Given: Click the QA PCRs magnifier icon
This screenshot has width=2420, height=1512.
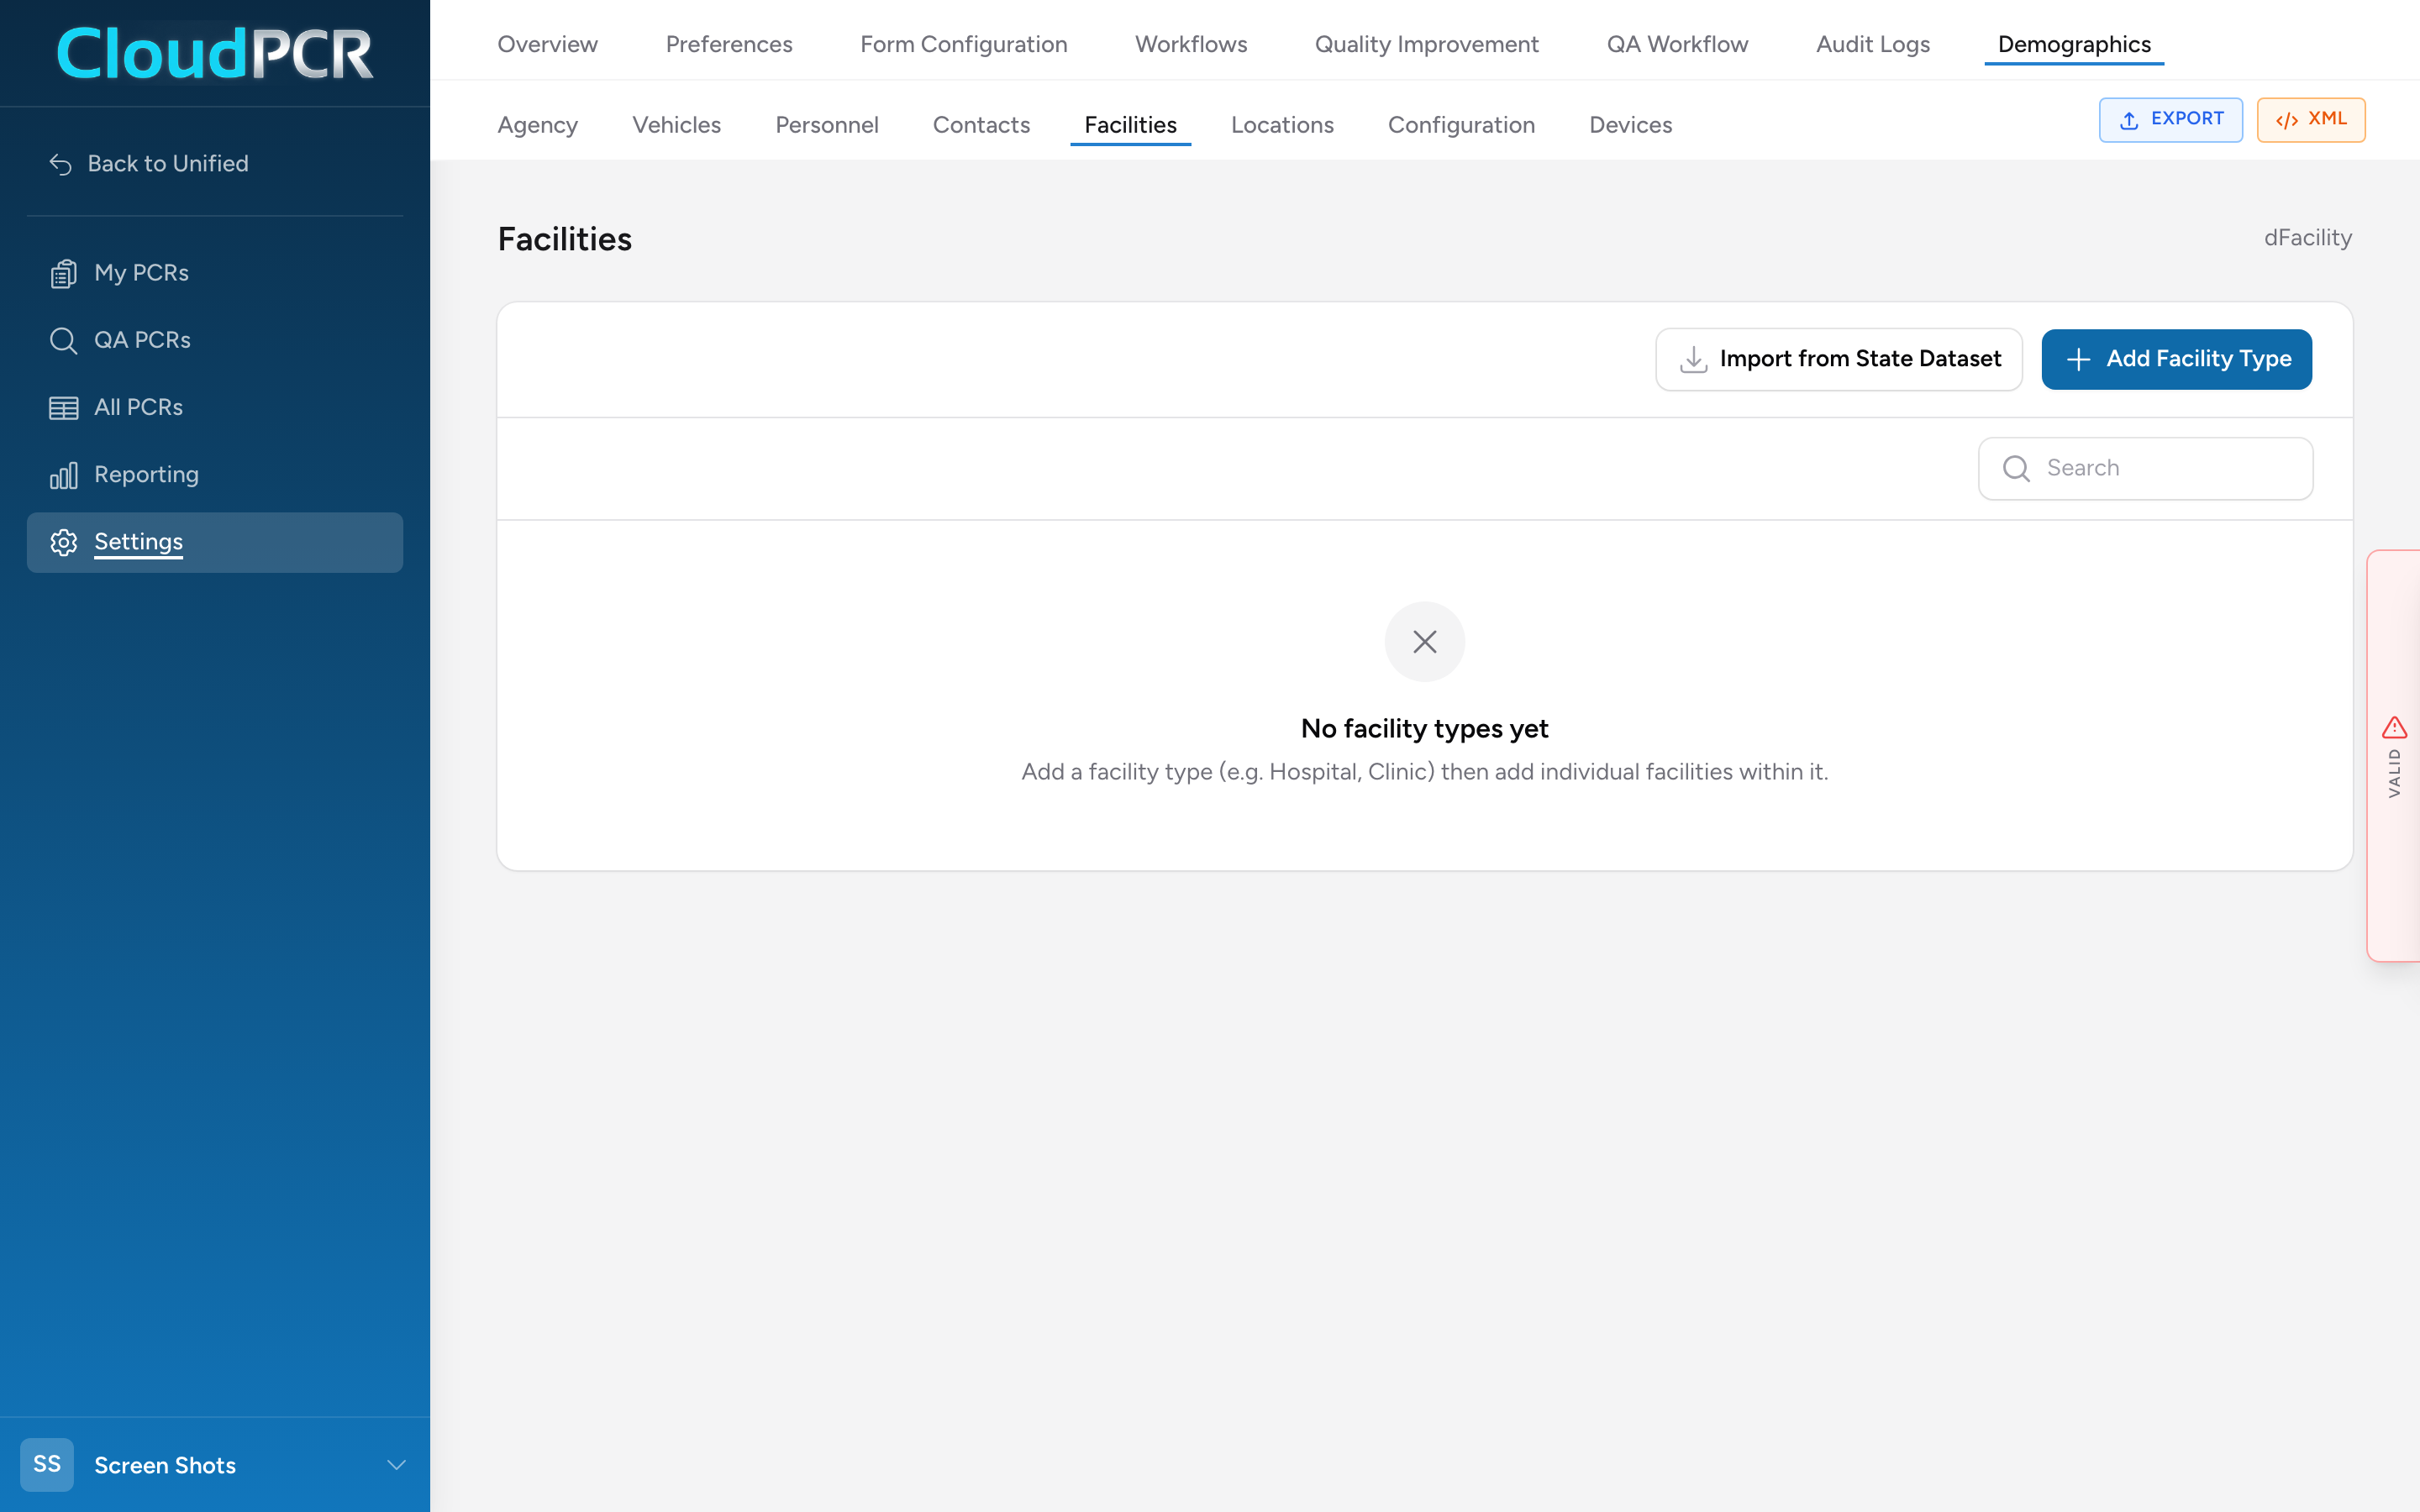Looking at the screenshot, I should (63, 340).
